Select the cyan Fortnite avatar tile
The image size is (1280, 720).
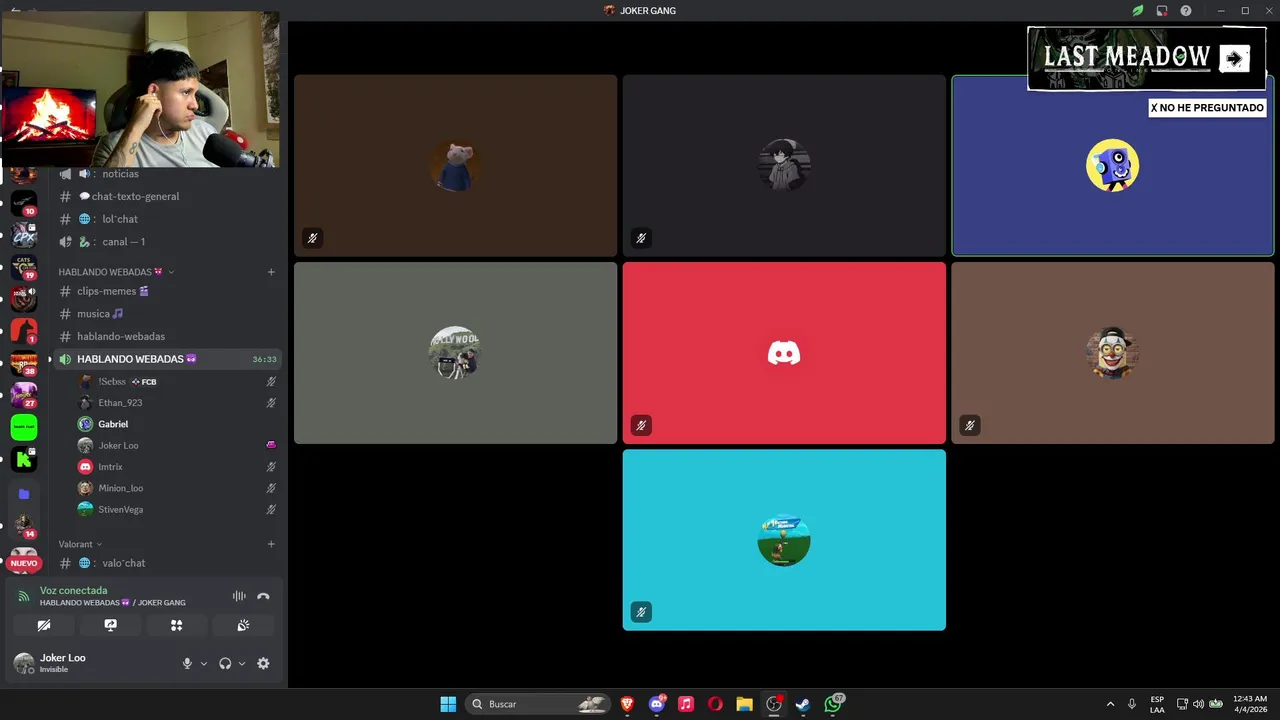784,540
